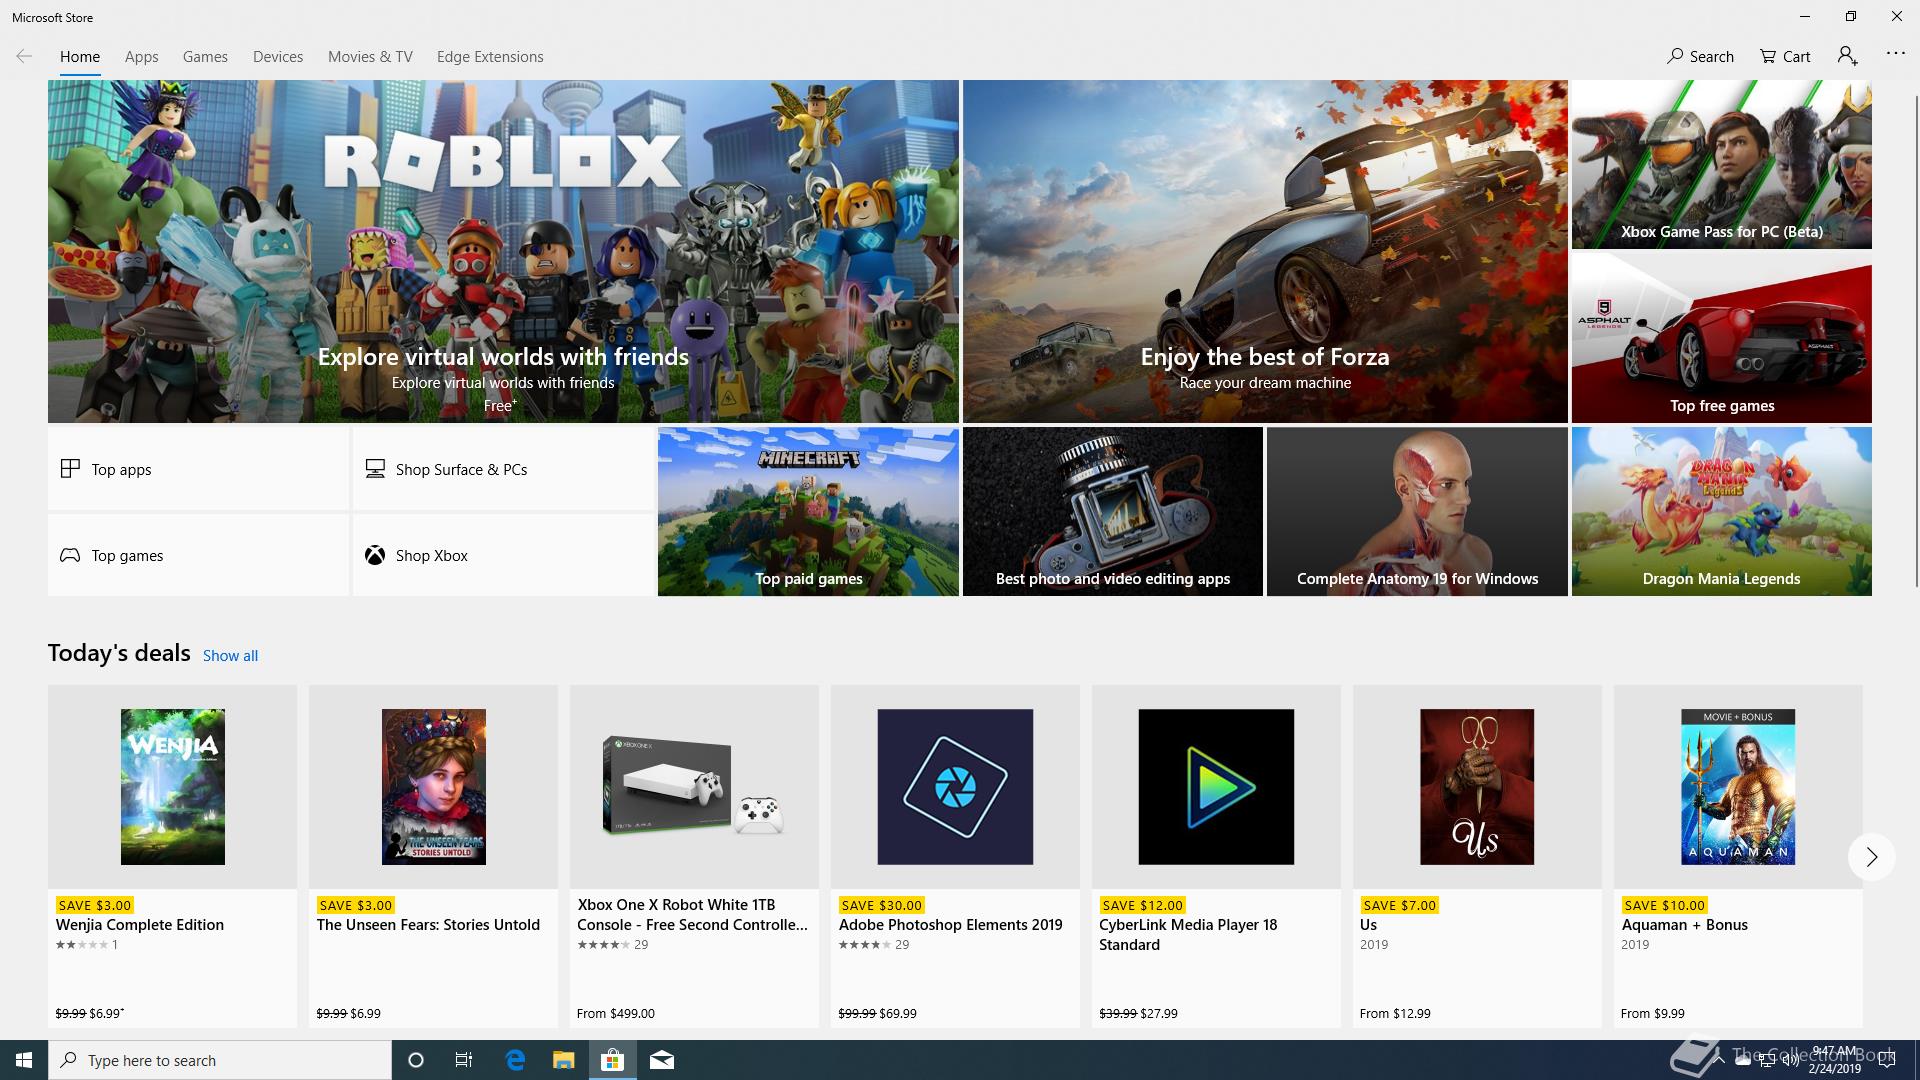Open Complete Anatomy 19 for Windows tile

(1417, 511)
